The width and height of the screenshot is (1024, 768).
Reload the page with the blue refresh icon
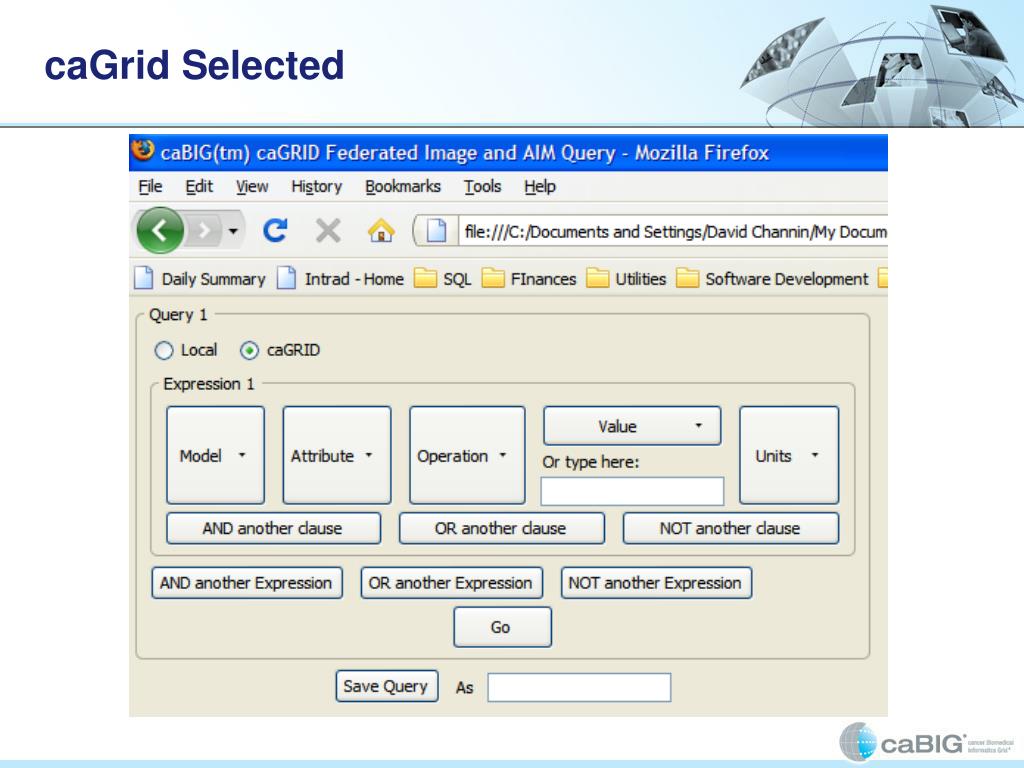click(275, 230)
